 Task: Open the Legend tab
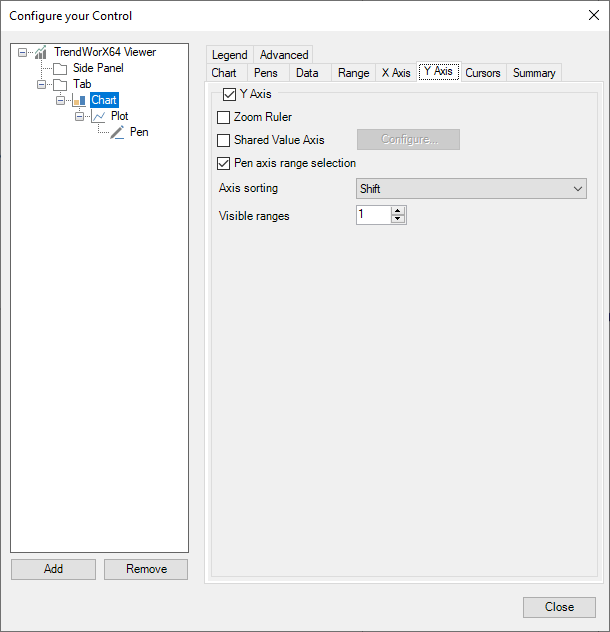click(x=229, y=55)
